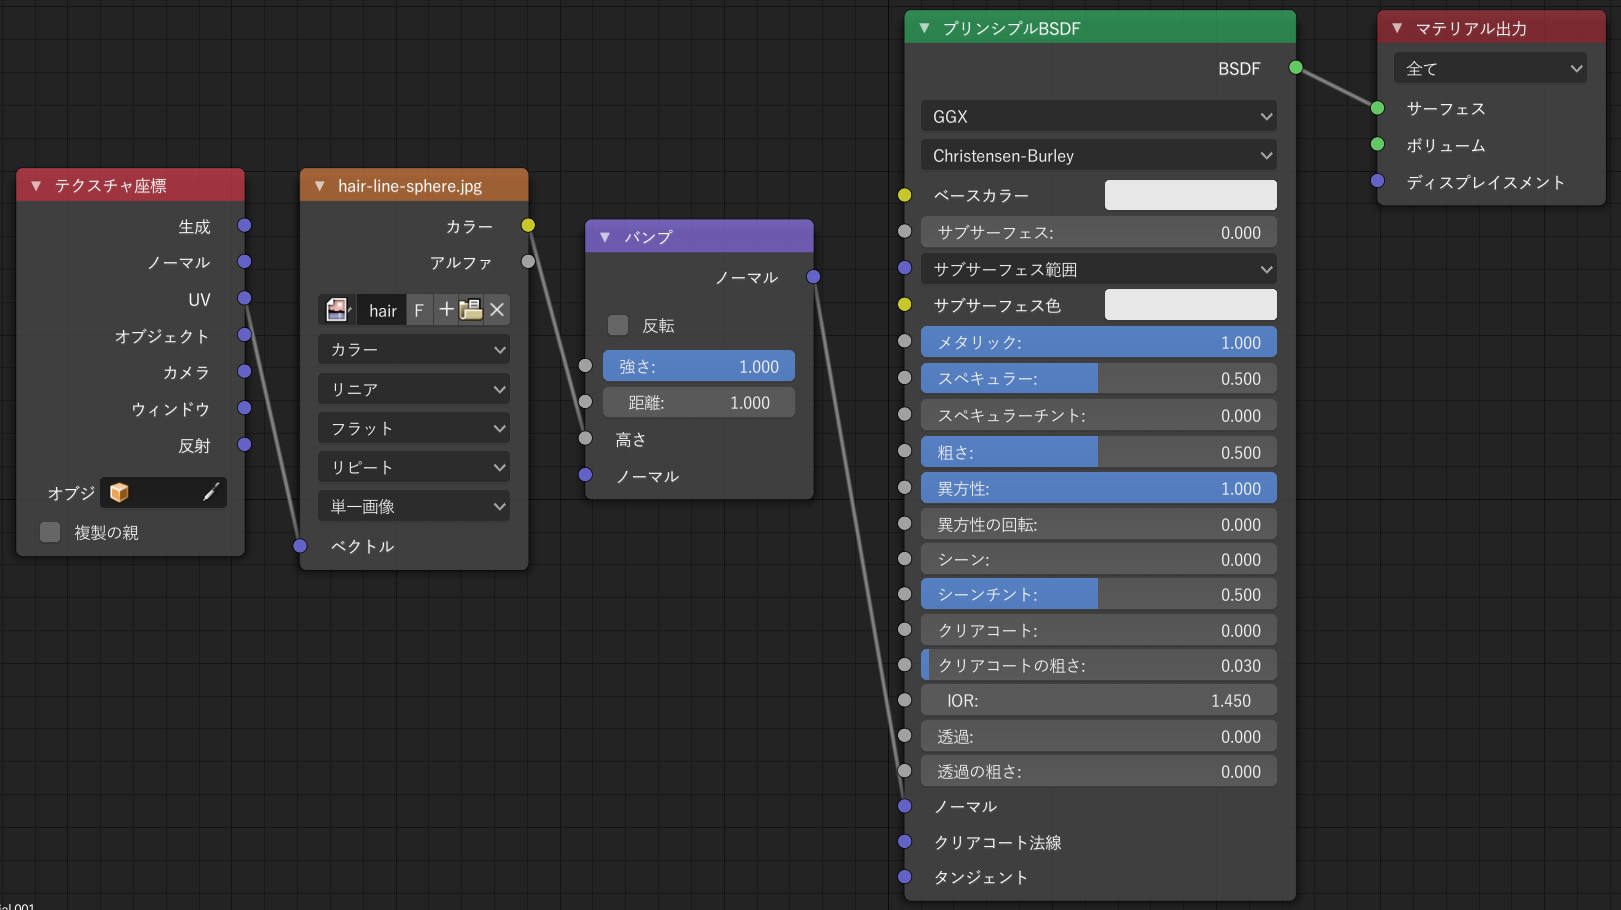Open カラー color space dropdown
The width and height of the screenshot is (1621, 910).
(414, 349)
